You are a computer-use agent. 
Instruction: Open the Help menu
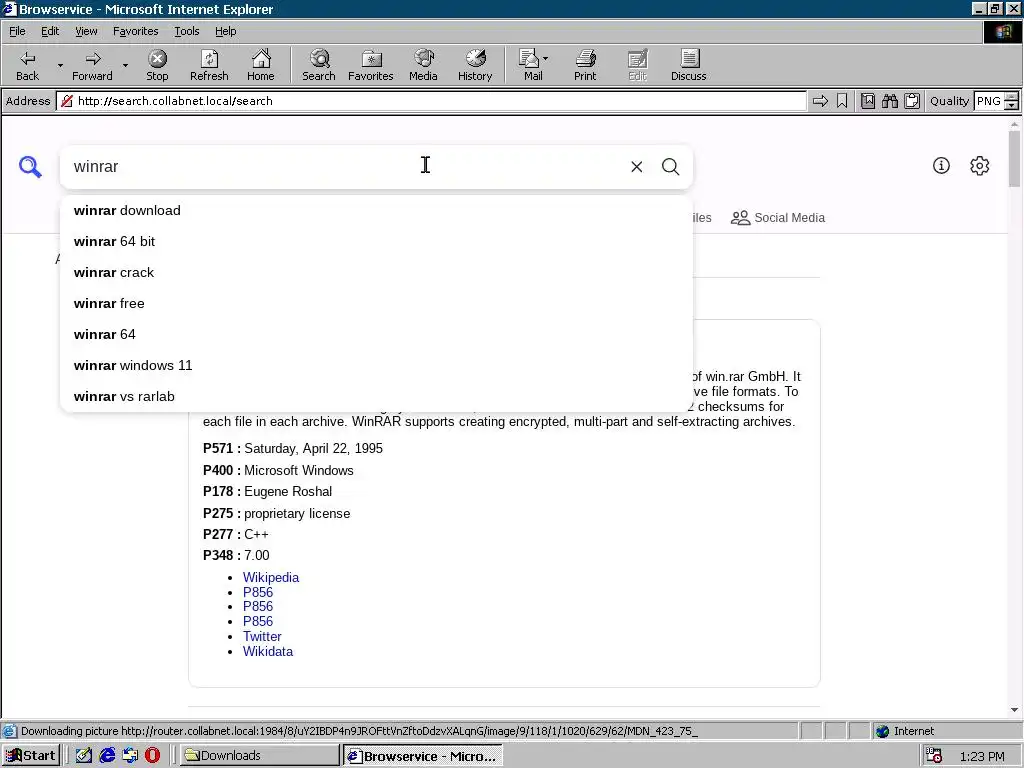(x=225, y=31)
